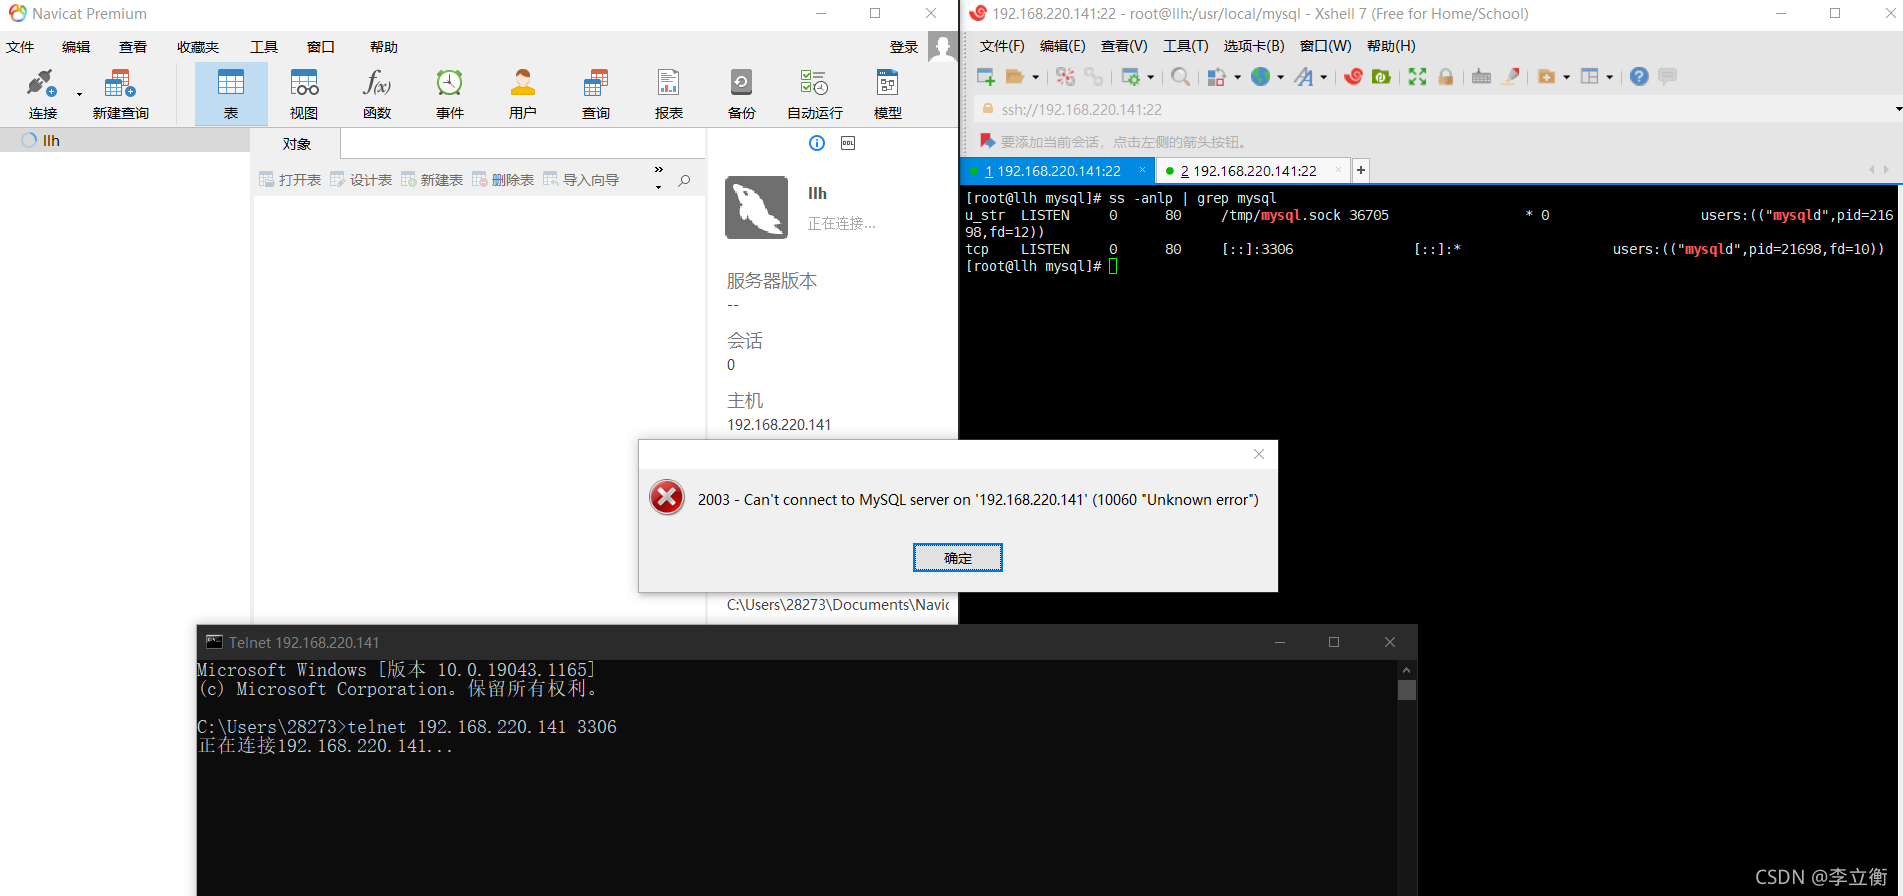Image resolution: width=1903 pixels, height=896 pixels.
Task: Select the 用户 (User) toolbar icon
Action: [523, 84]
